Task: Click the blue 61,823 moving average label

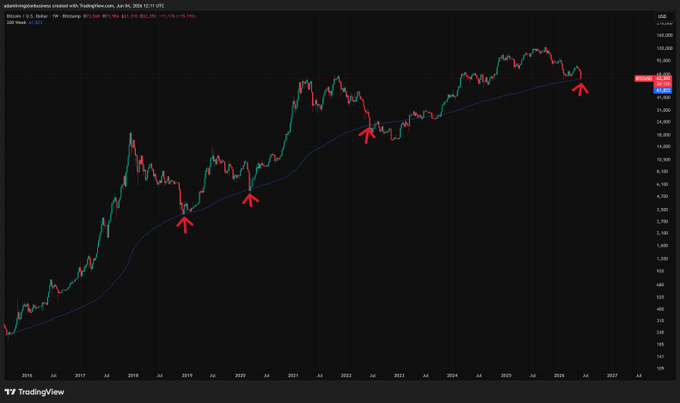Action: tap(663, 90)
